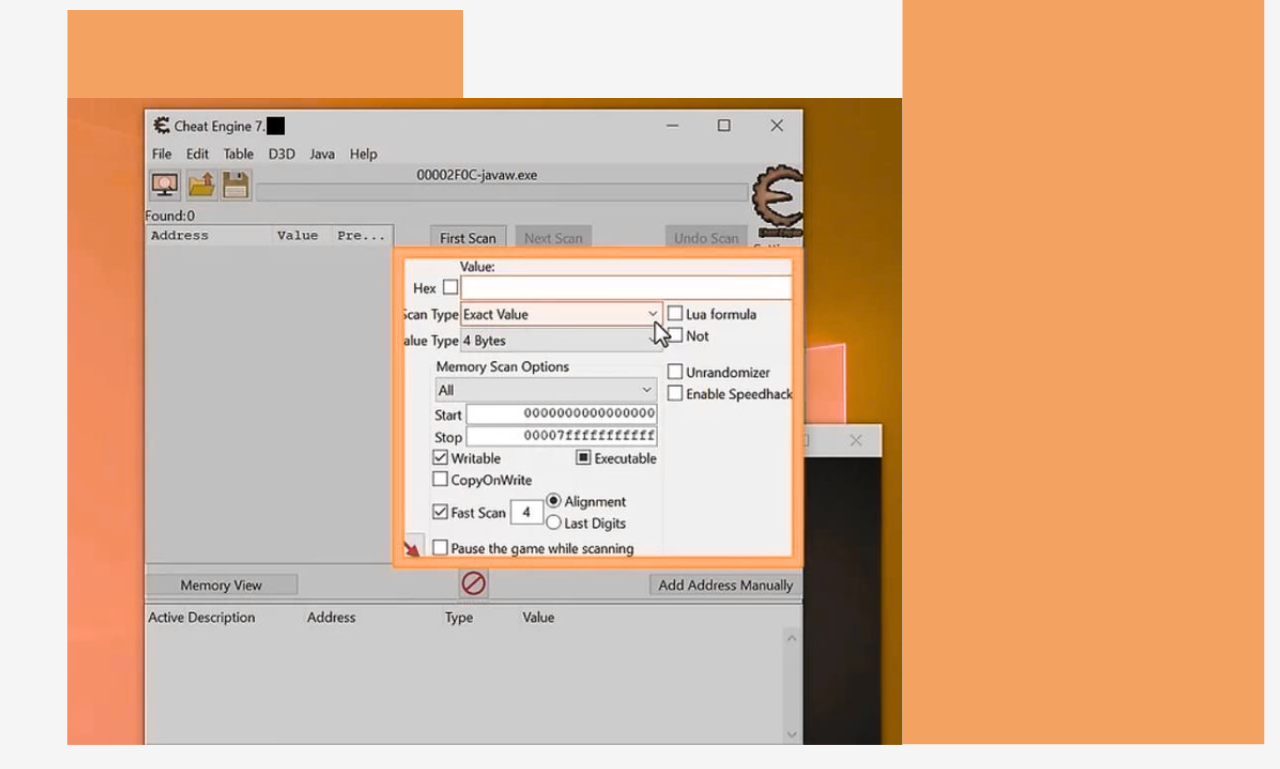1280x769 pixels.
Task: Click the floppy disk save icon
Action: tap(235, 185)
